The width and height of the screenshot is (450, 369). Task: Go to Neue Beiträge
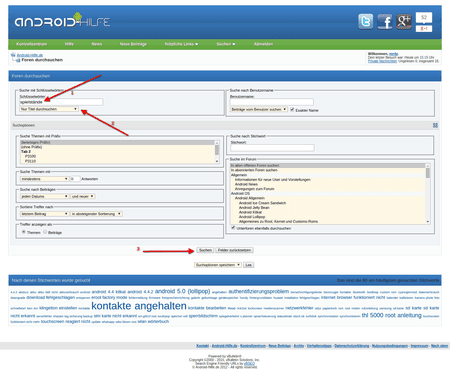[133, 44]
